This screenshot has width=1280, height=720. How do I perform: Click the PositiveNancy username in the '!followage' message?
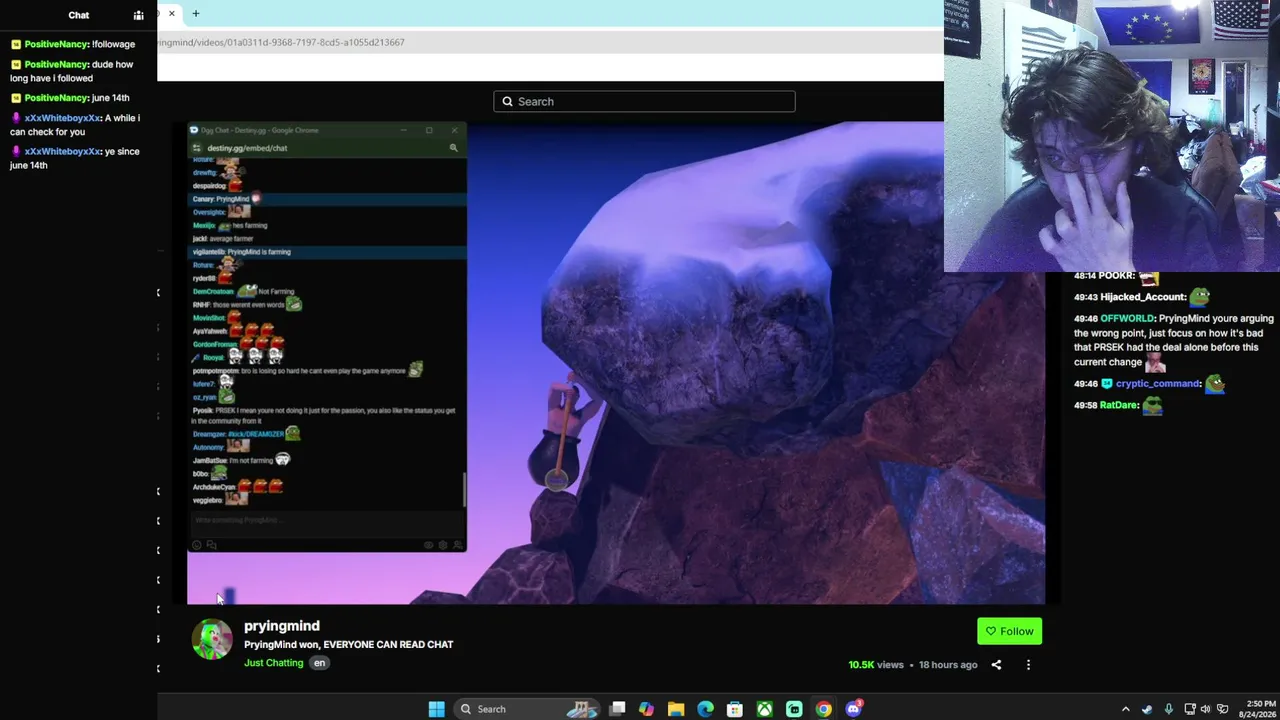click(x=57, y=44)
